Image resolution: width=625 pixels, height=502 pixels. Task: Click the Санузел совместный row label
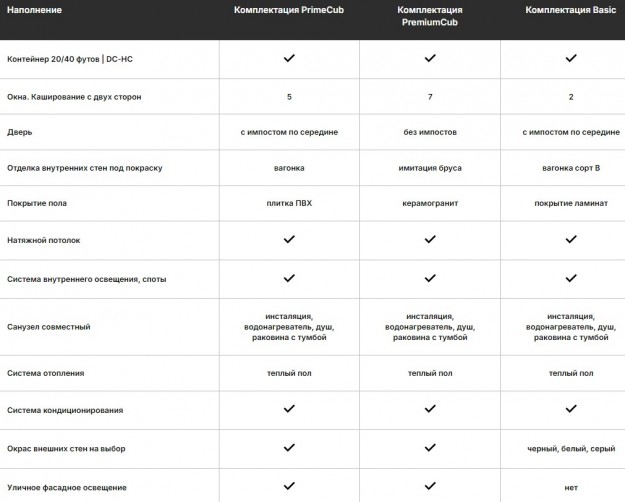(x=49, y=327)
